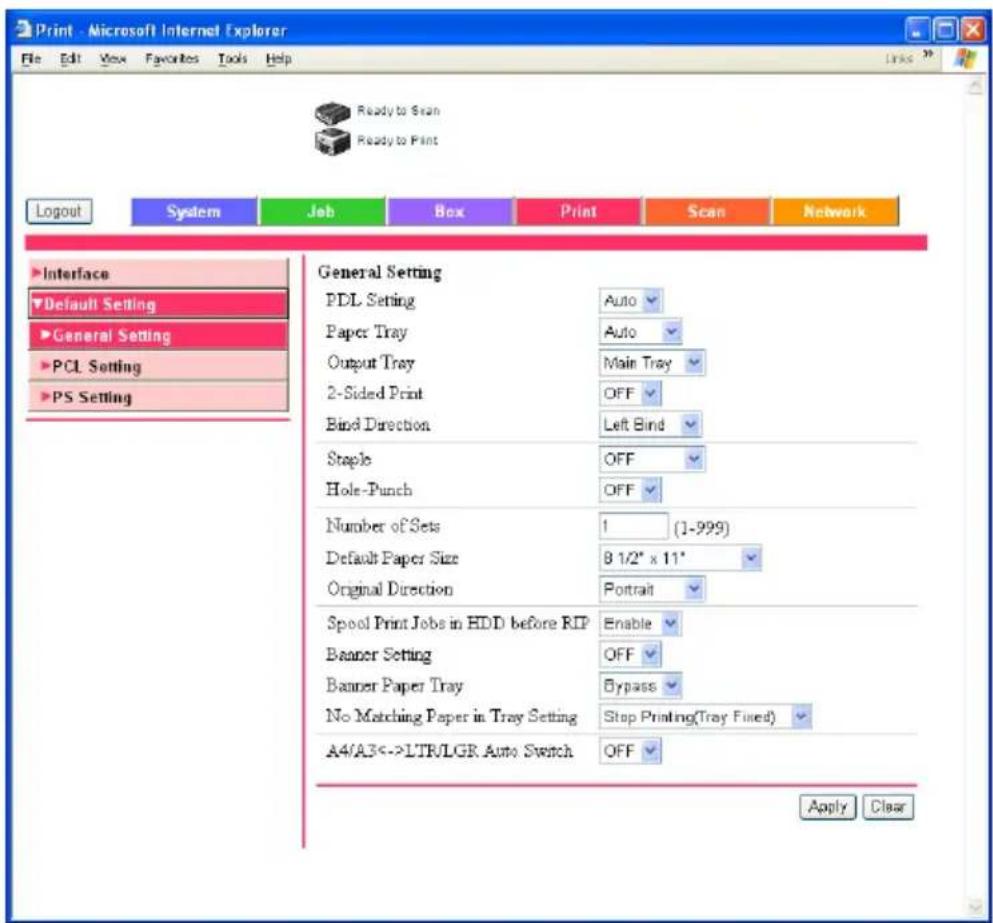
Task: Click the '(1-999)' range hint text
Action: click(702, 528)
